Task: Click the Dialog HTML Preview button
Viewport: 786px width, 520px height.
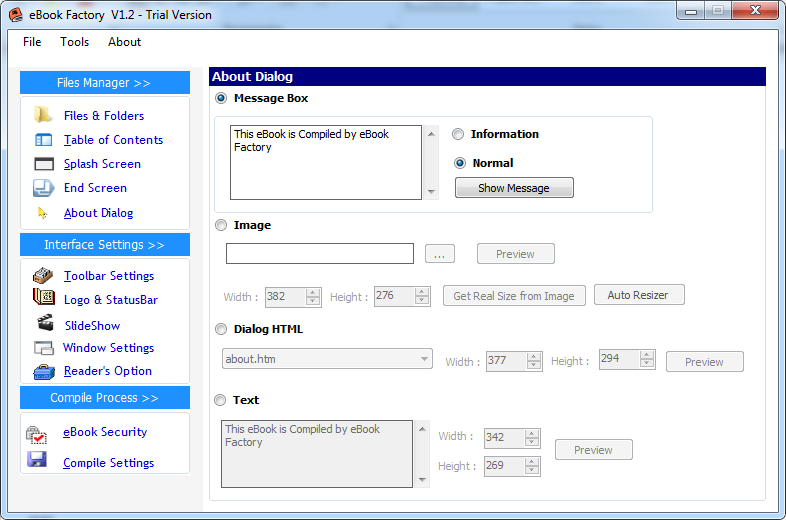Action: click(x=705, y=362)
